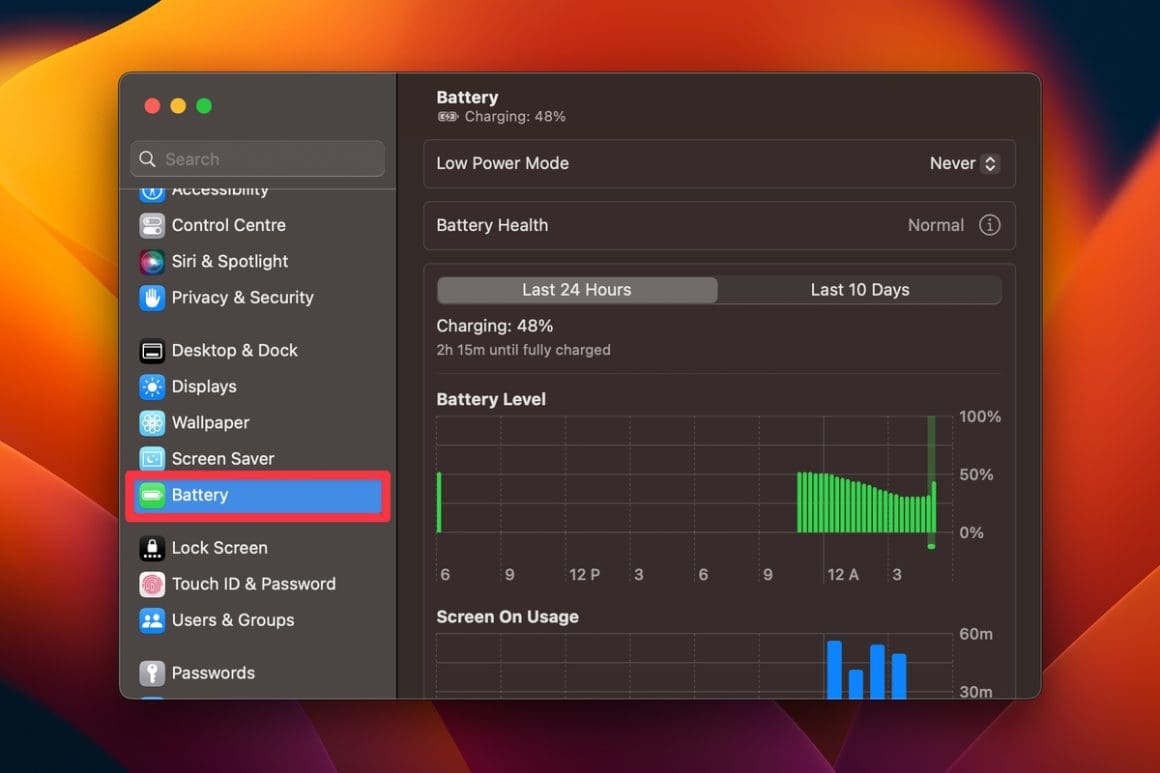
Task: Select the Users & Groups icon
Action: 152,620
